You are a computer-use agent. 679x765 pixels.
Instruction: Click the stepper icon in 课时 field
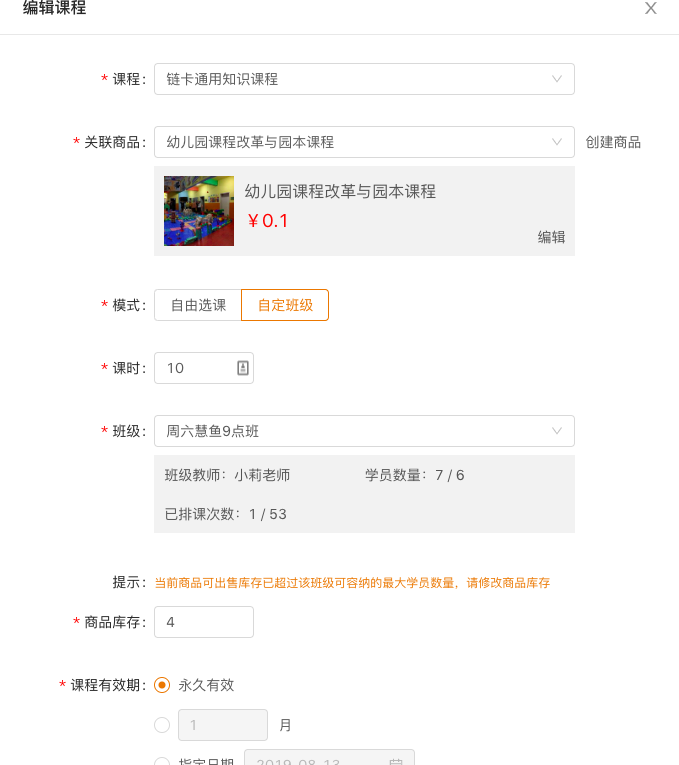242,368
